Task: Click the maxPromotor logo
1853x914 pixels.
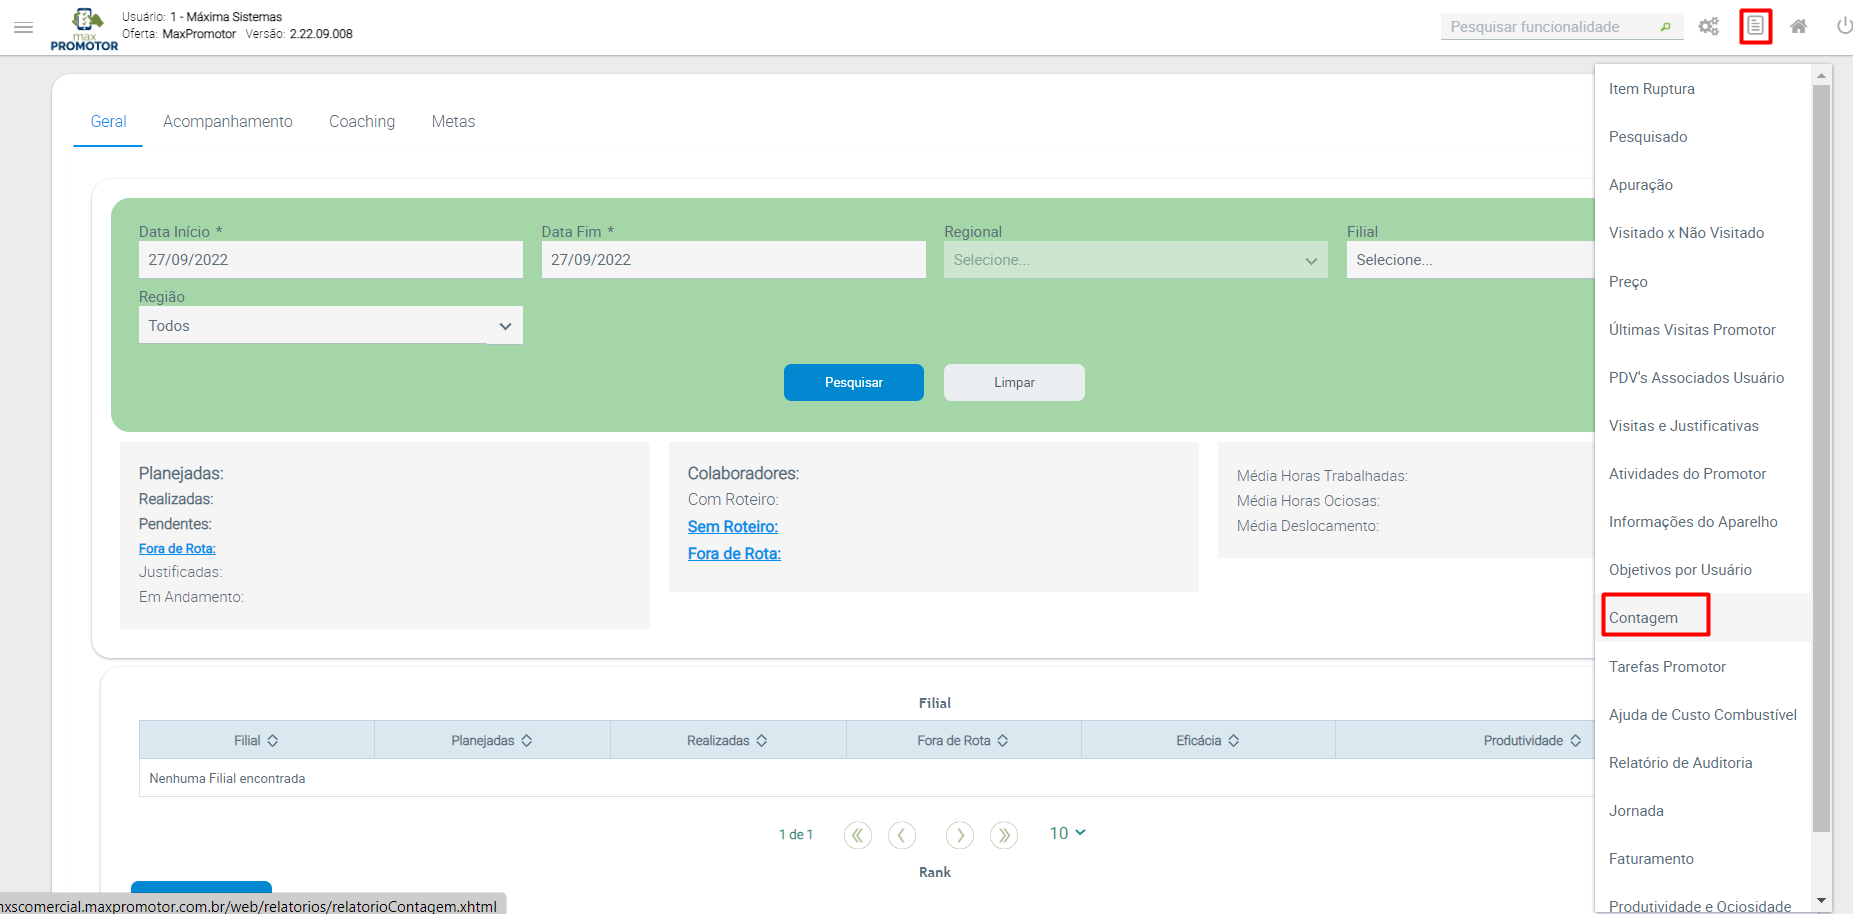Action: (x=84, y=29)
